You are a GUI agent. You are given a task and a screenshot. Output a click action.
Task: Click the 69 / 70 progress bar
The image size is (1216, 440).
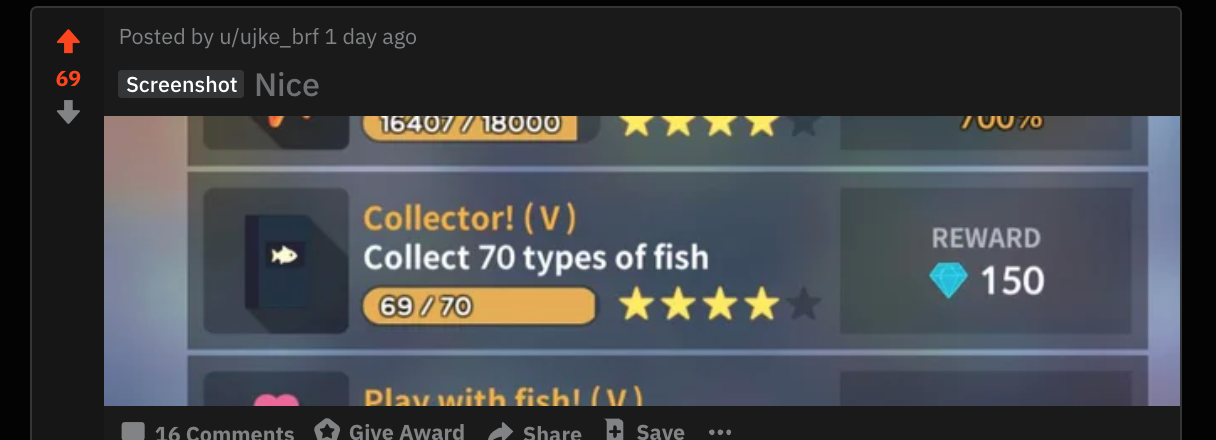(479, 306)
